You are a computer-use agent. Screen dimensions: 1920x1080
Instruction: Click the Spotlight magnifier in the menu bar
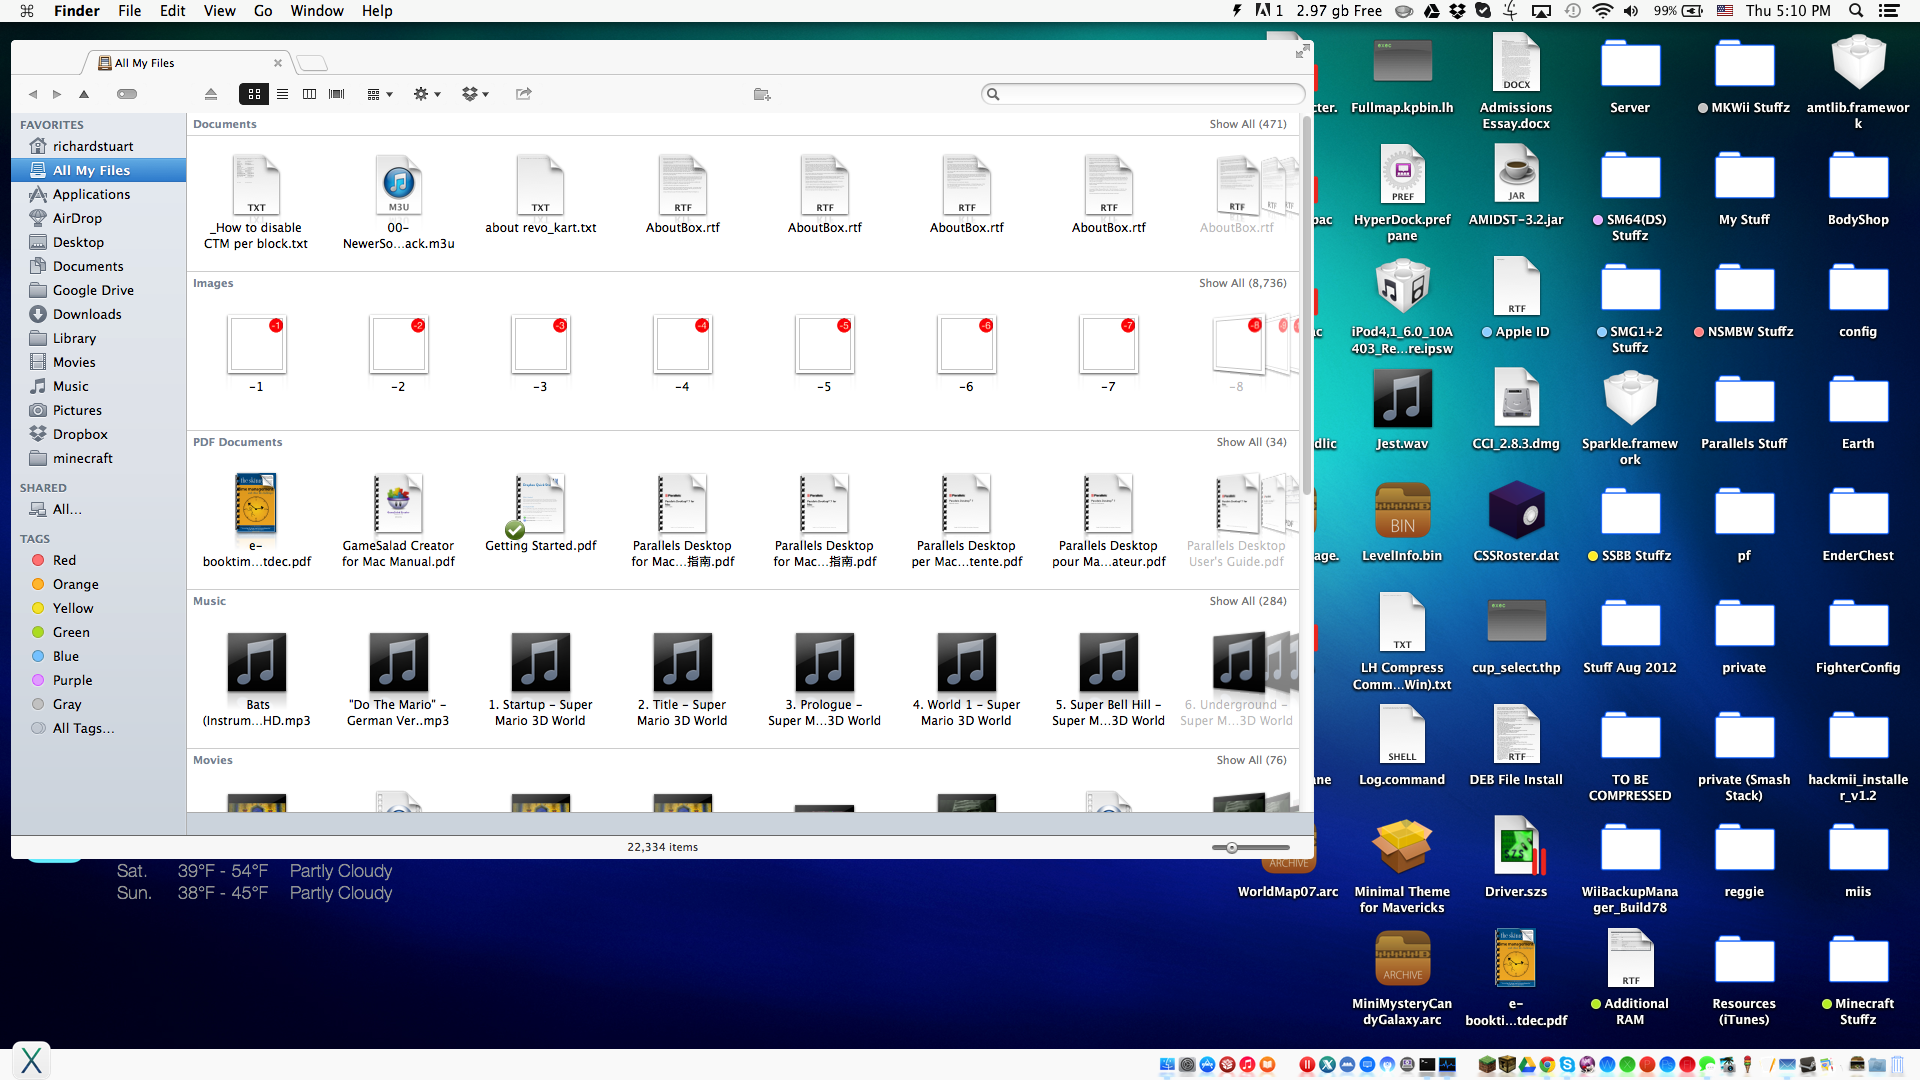click(1856, 11)
